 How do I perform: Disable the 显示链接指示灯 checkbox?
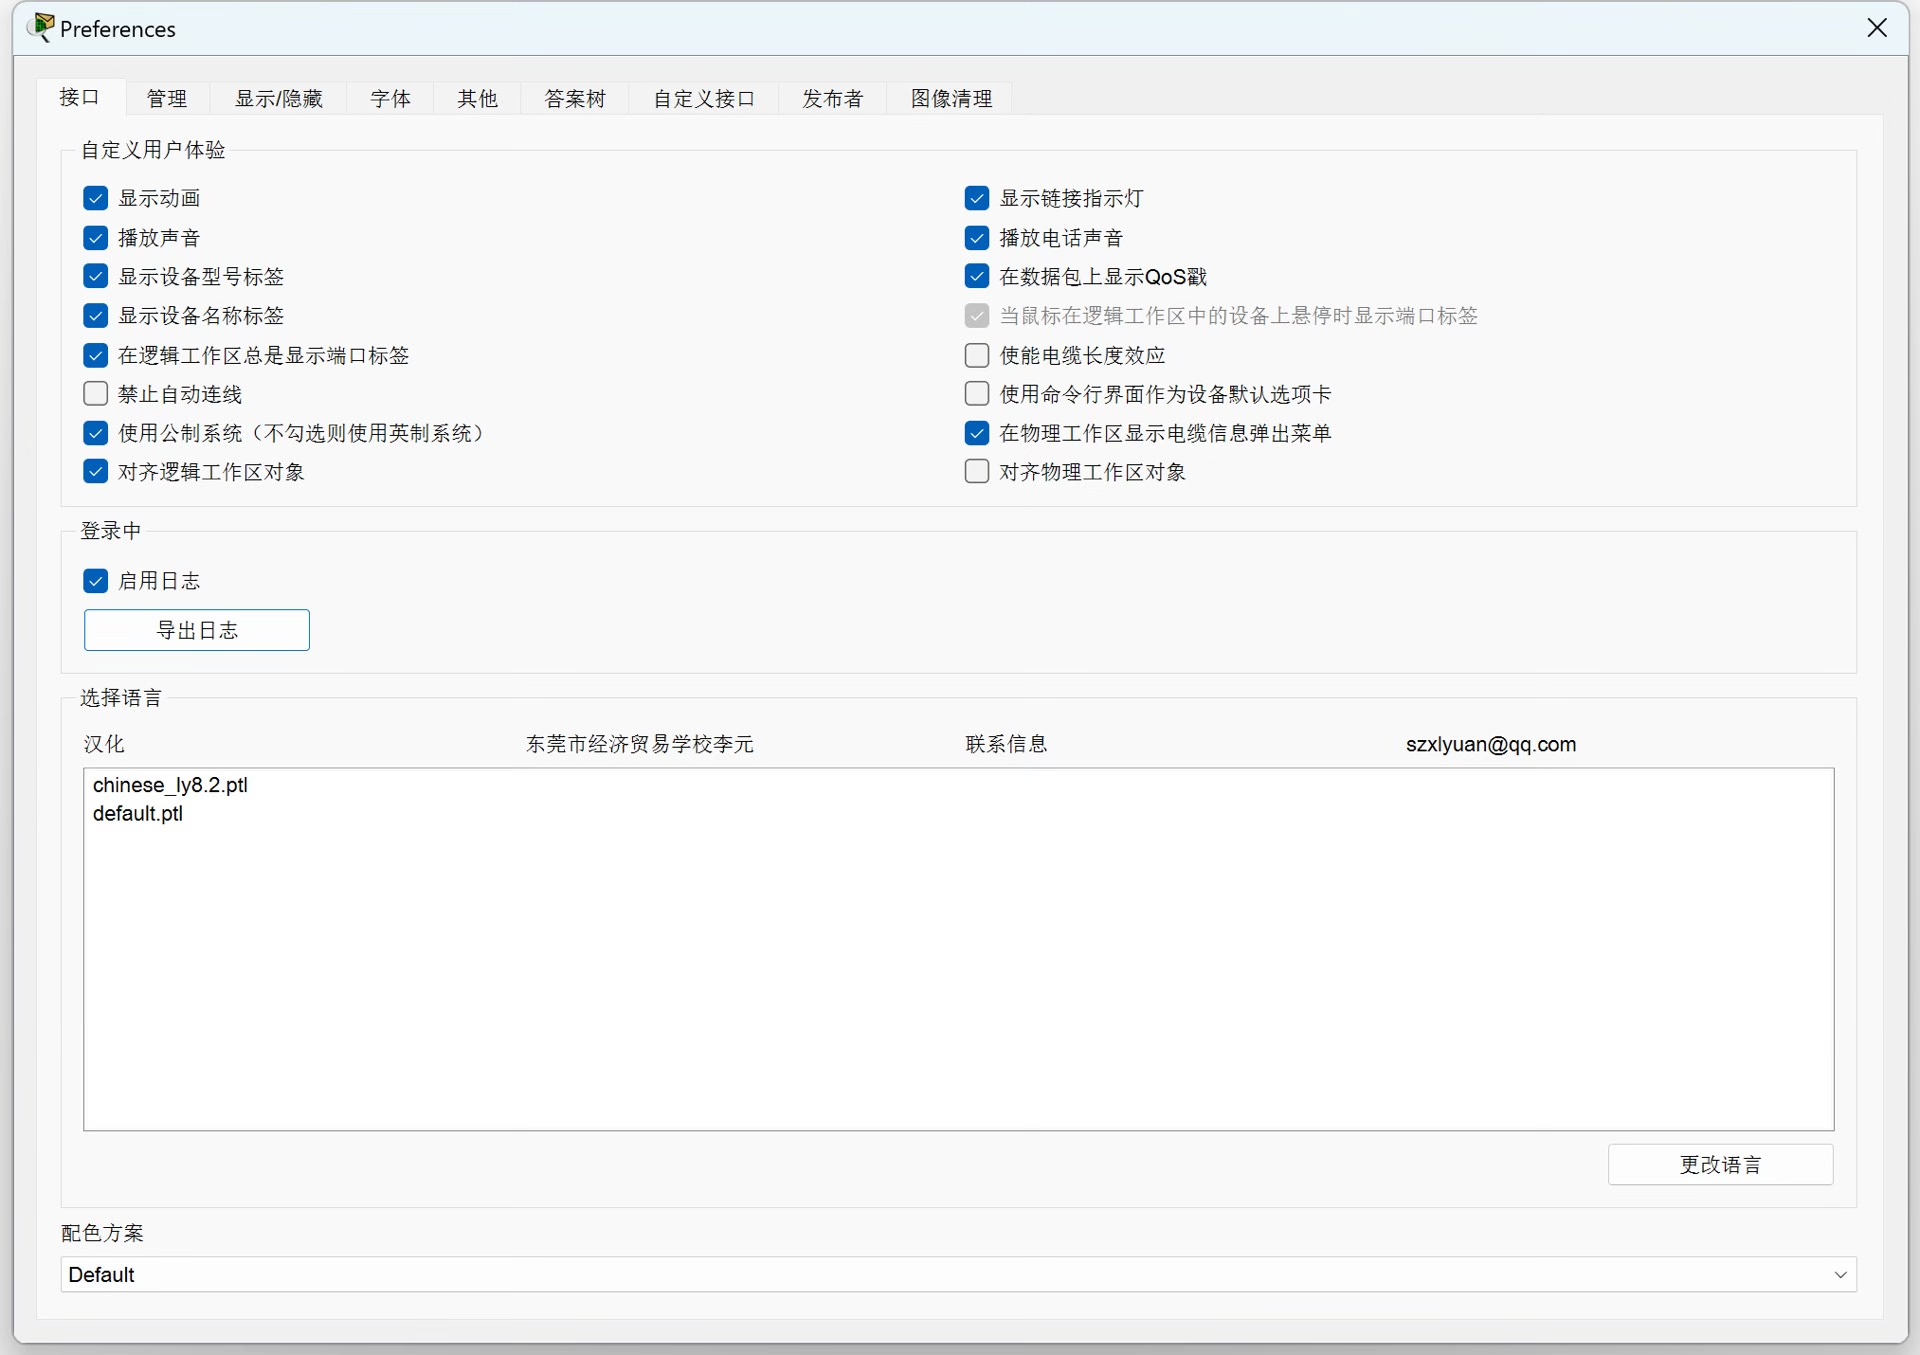(977, 198)
